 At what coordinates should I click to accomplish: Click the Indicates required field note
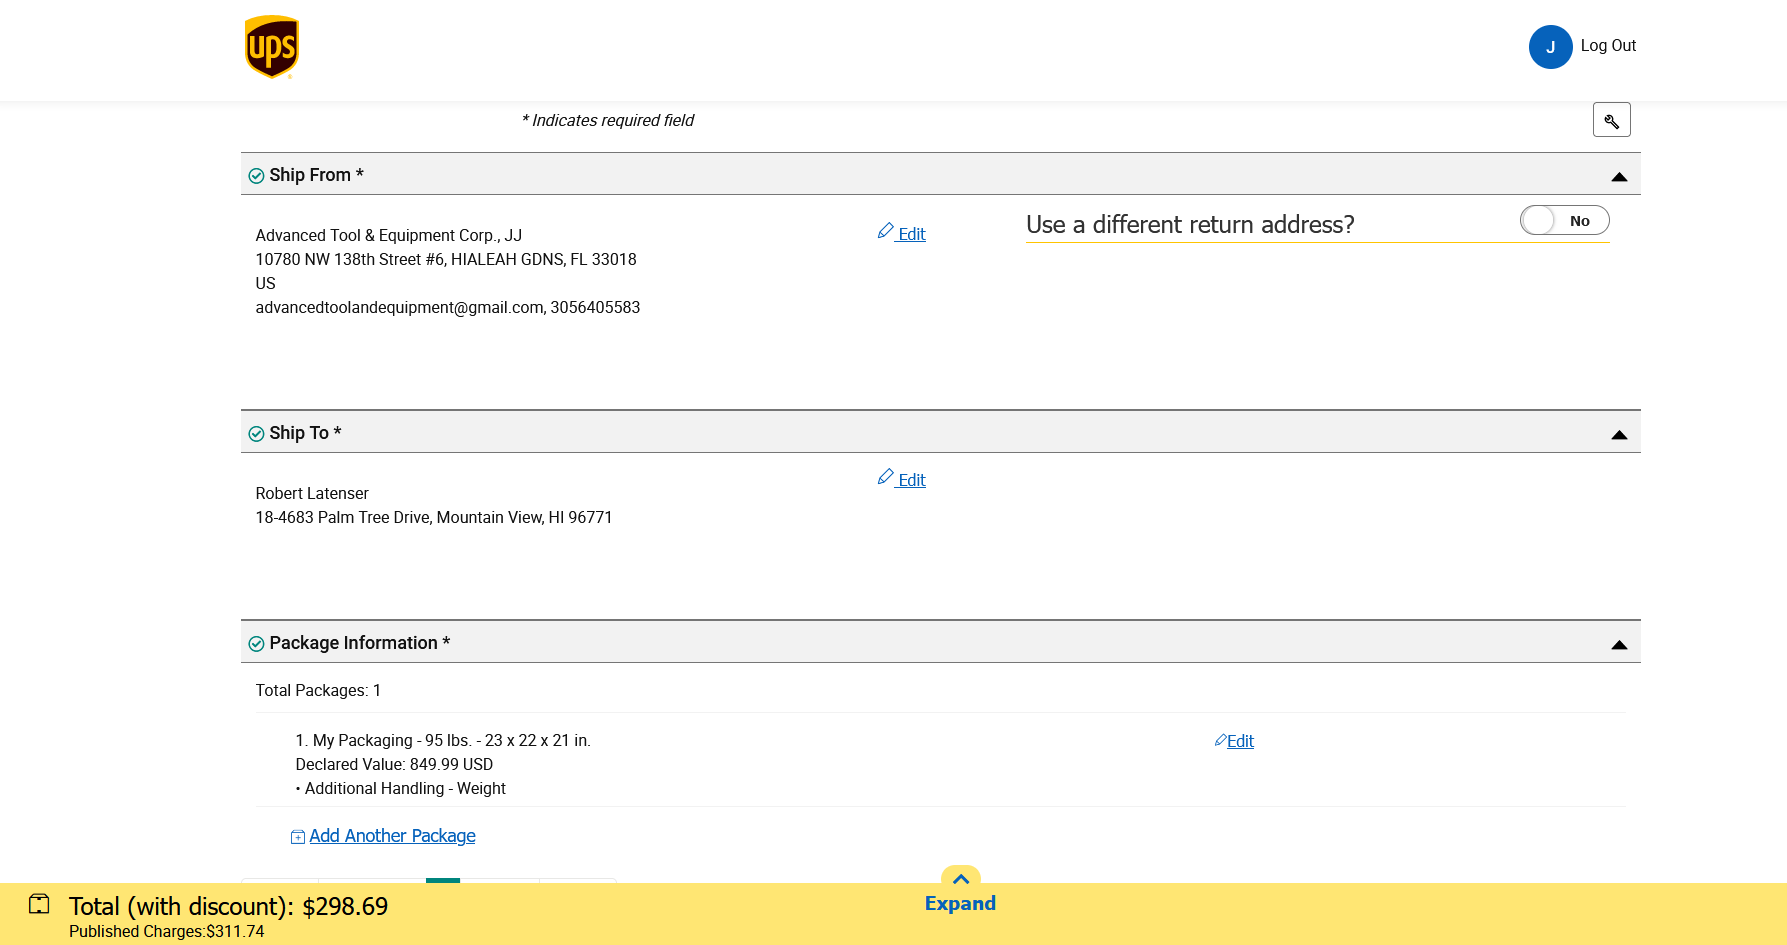[608, 121]
